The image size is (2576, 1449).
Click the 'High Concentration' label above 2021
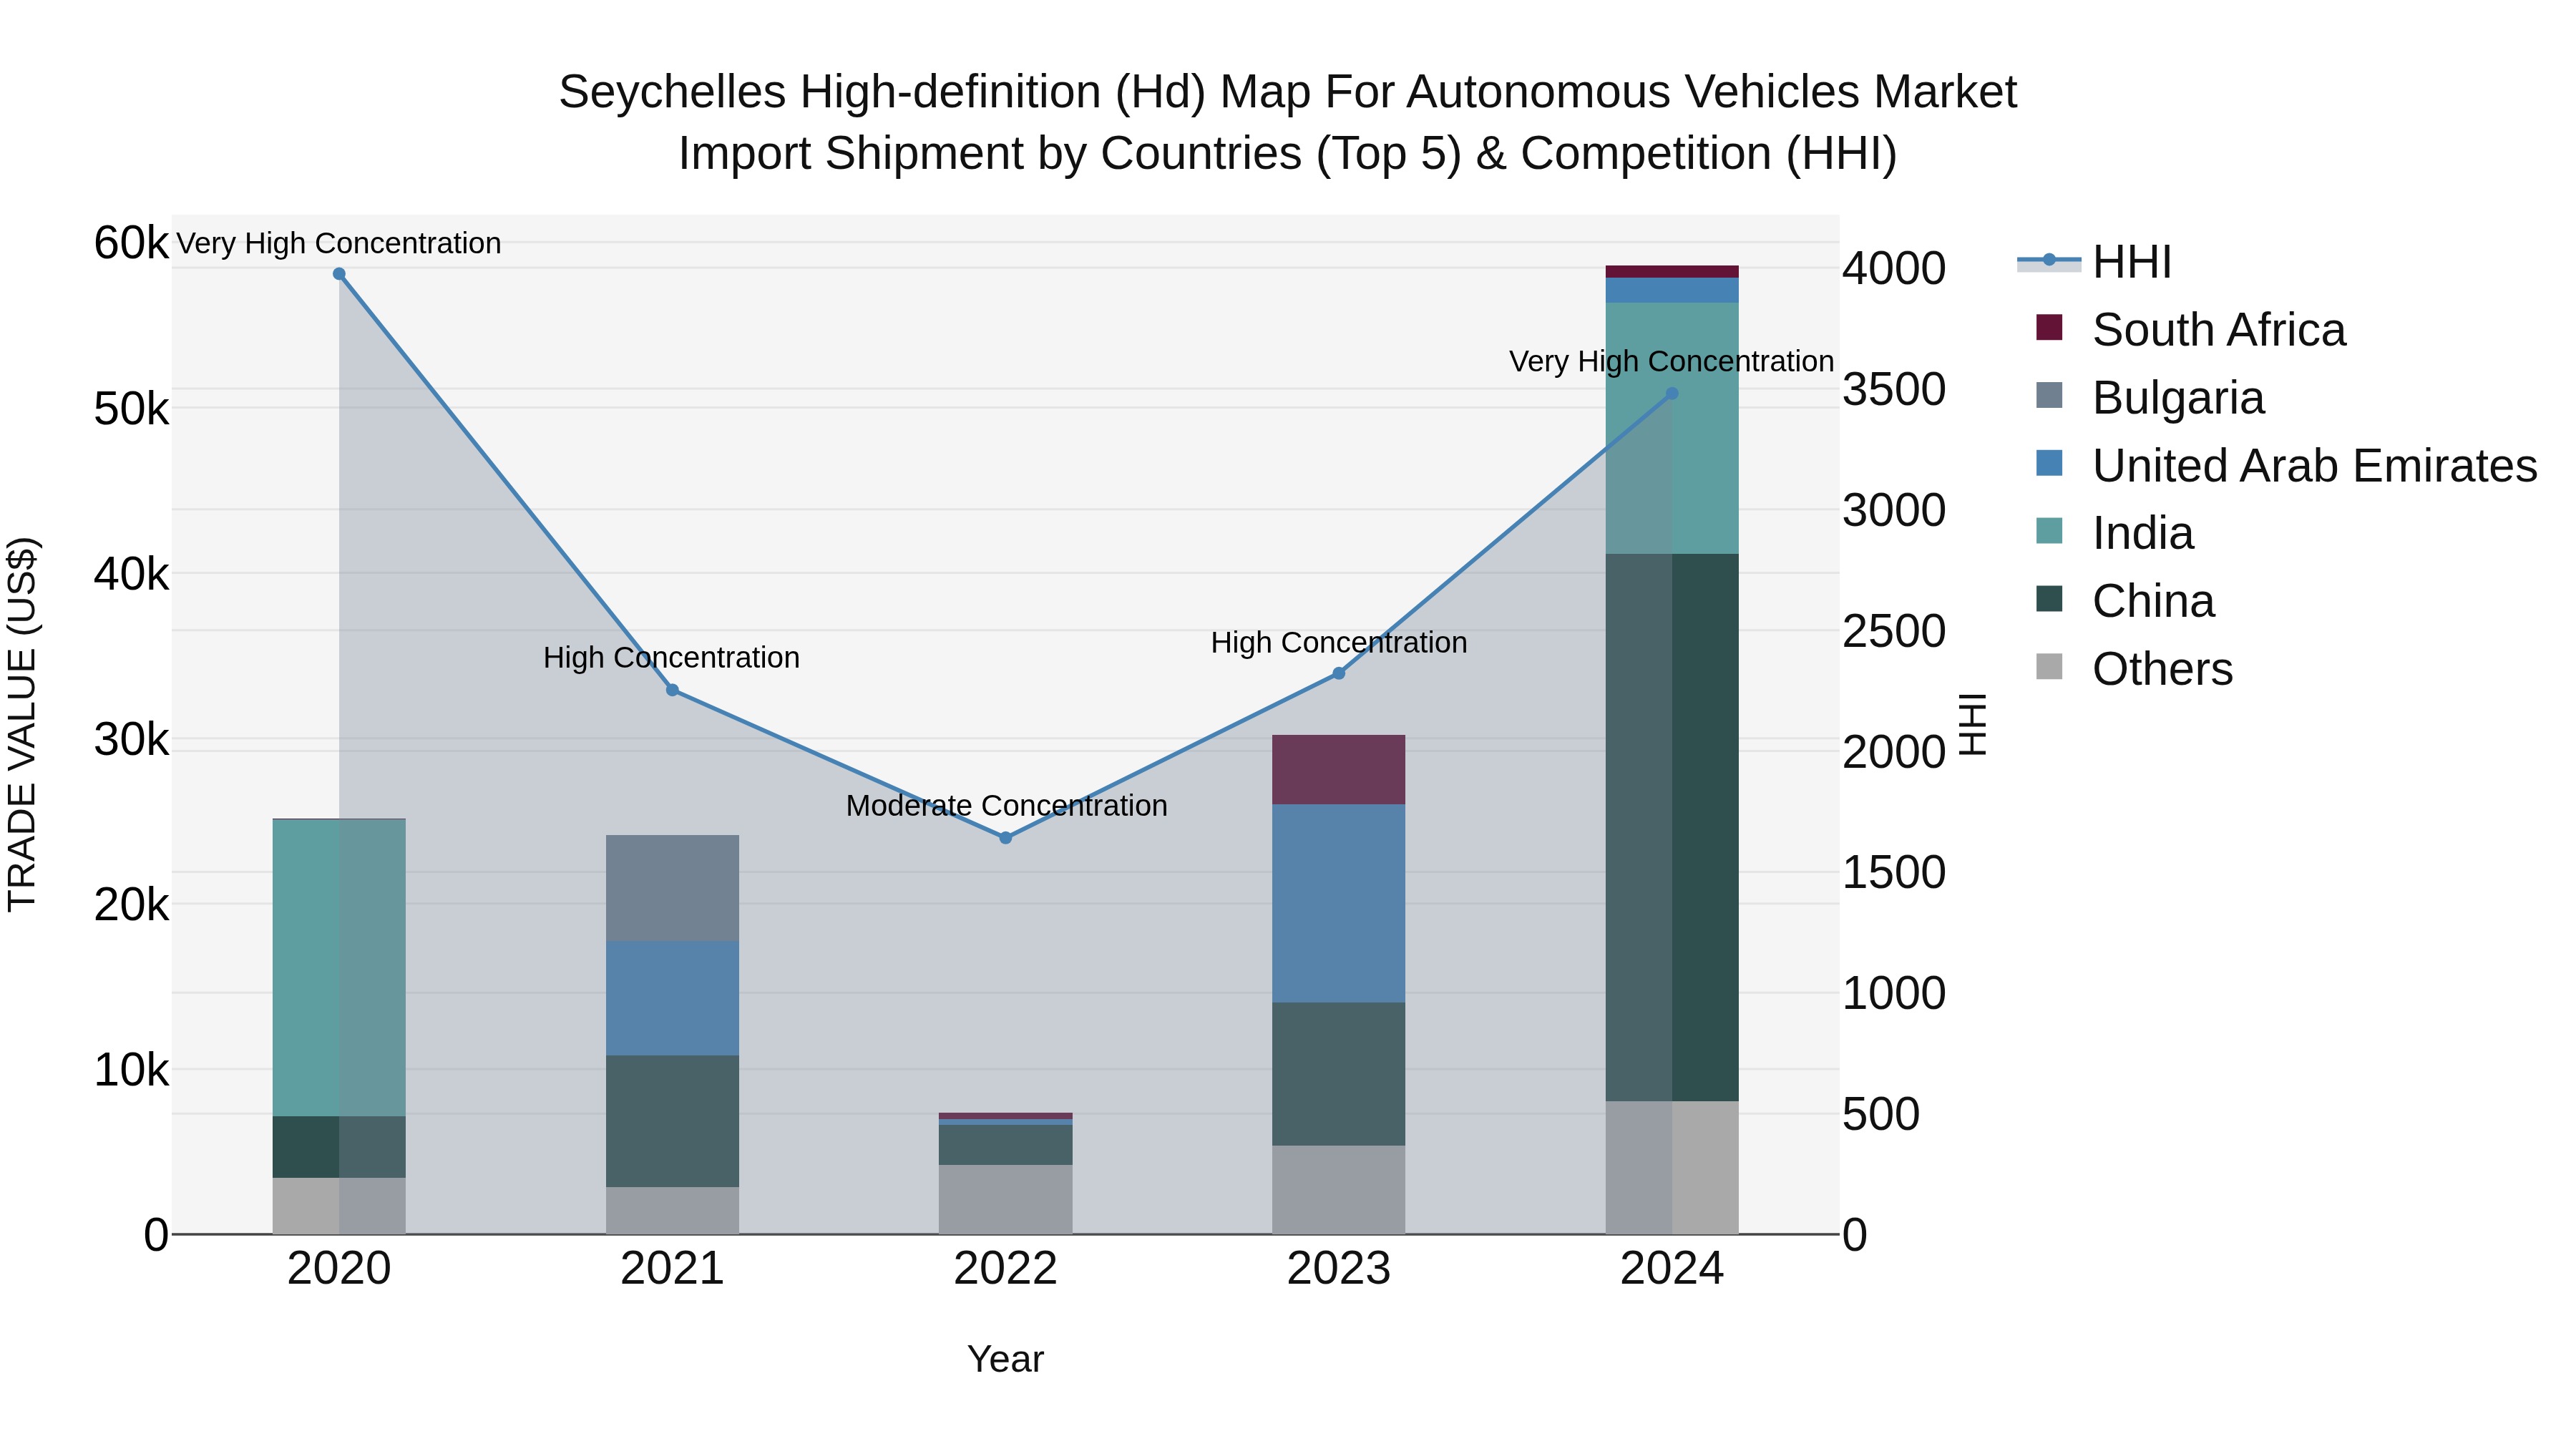pyautogui.click(x=672, y=658)
